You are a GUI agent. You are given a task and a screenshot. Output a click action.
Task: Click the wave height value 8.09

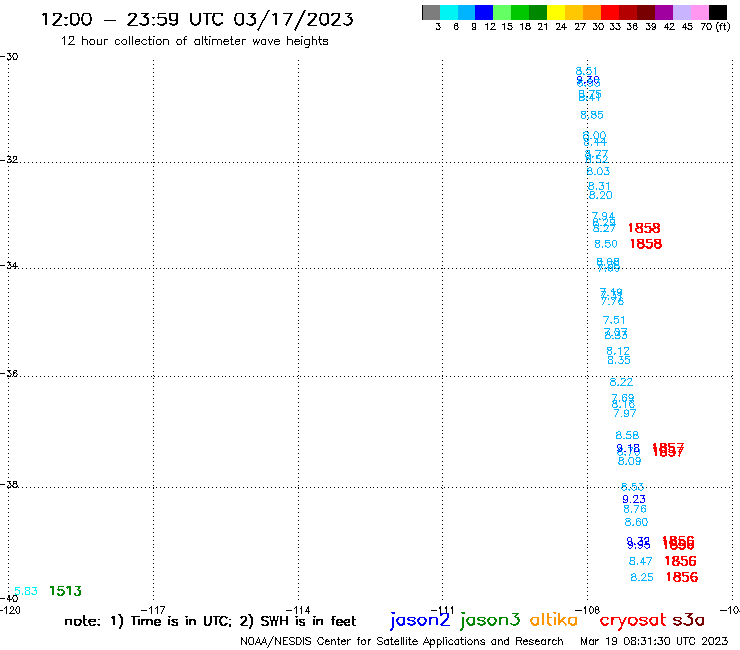[630, 461]
